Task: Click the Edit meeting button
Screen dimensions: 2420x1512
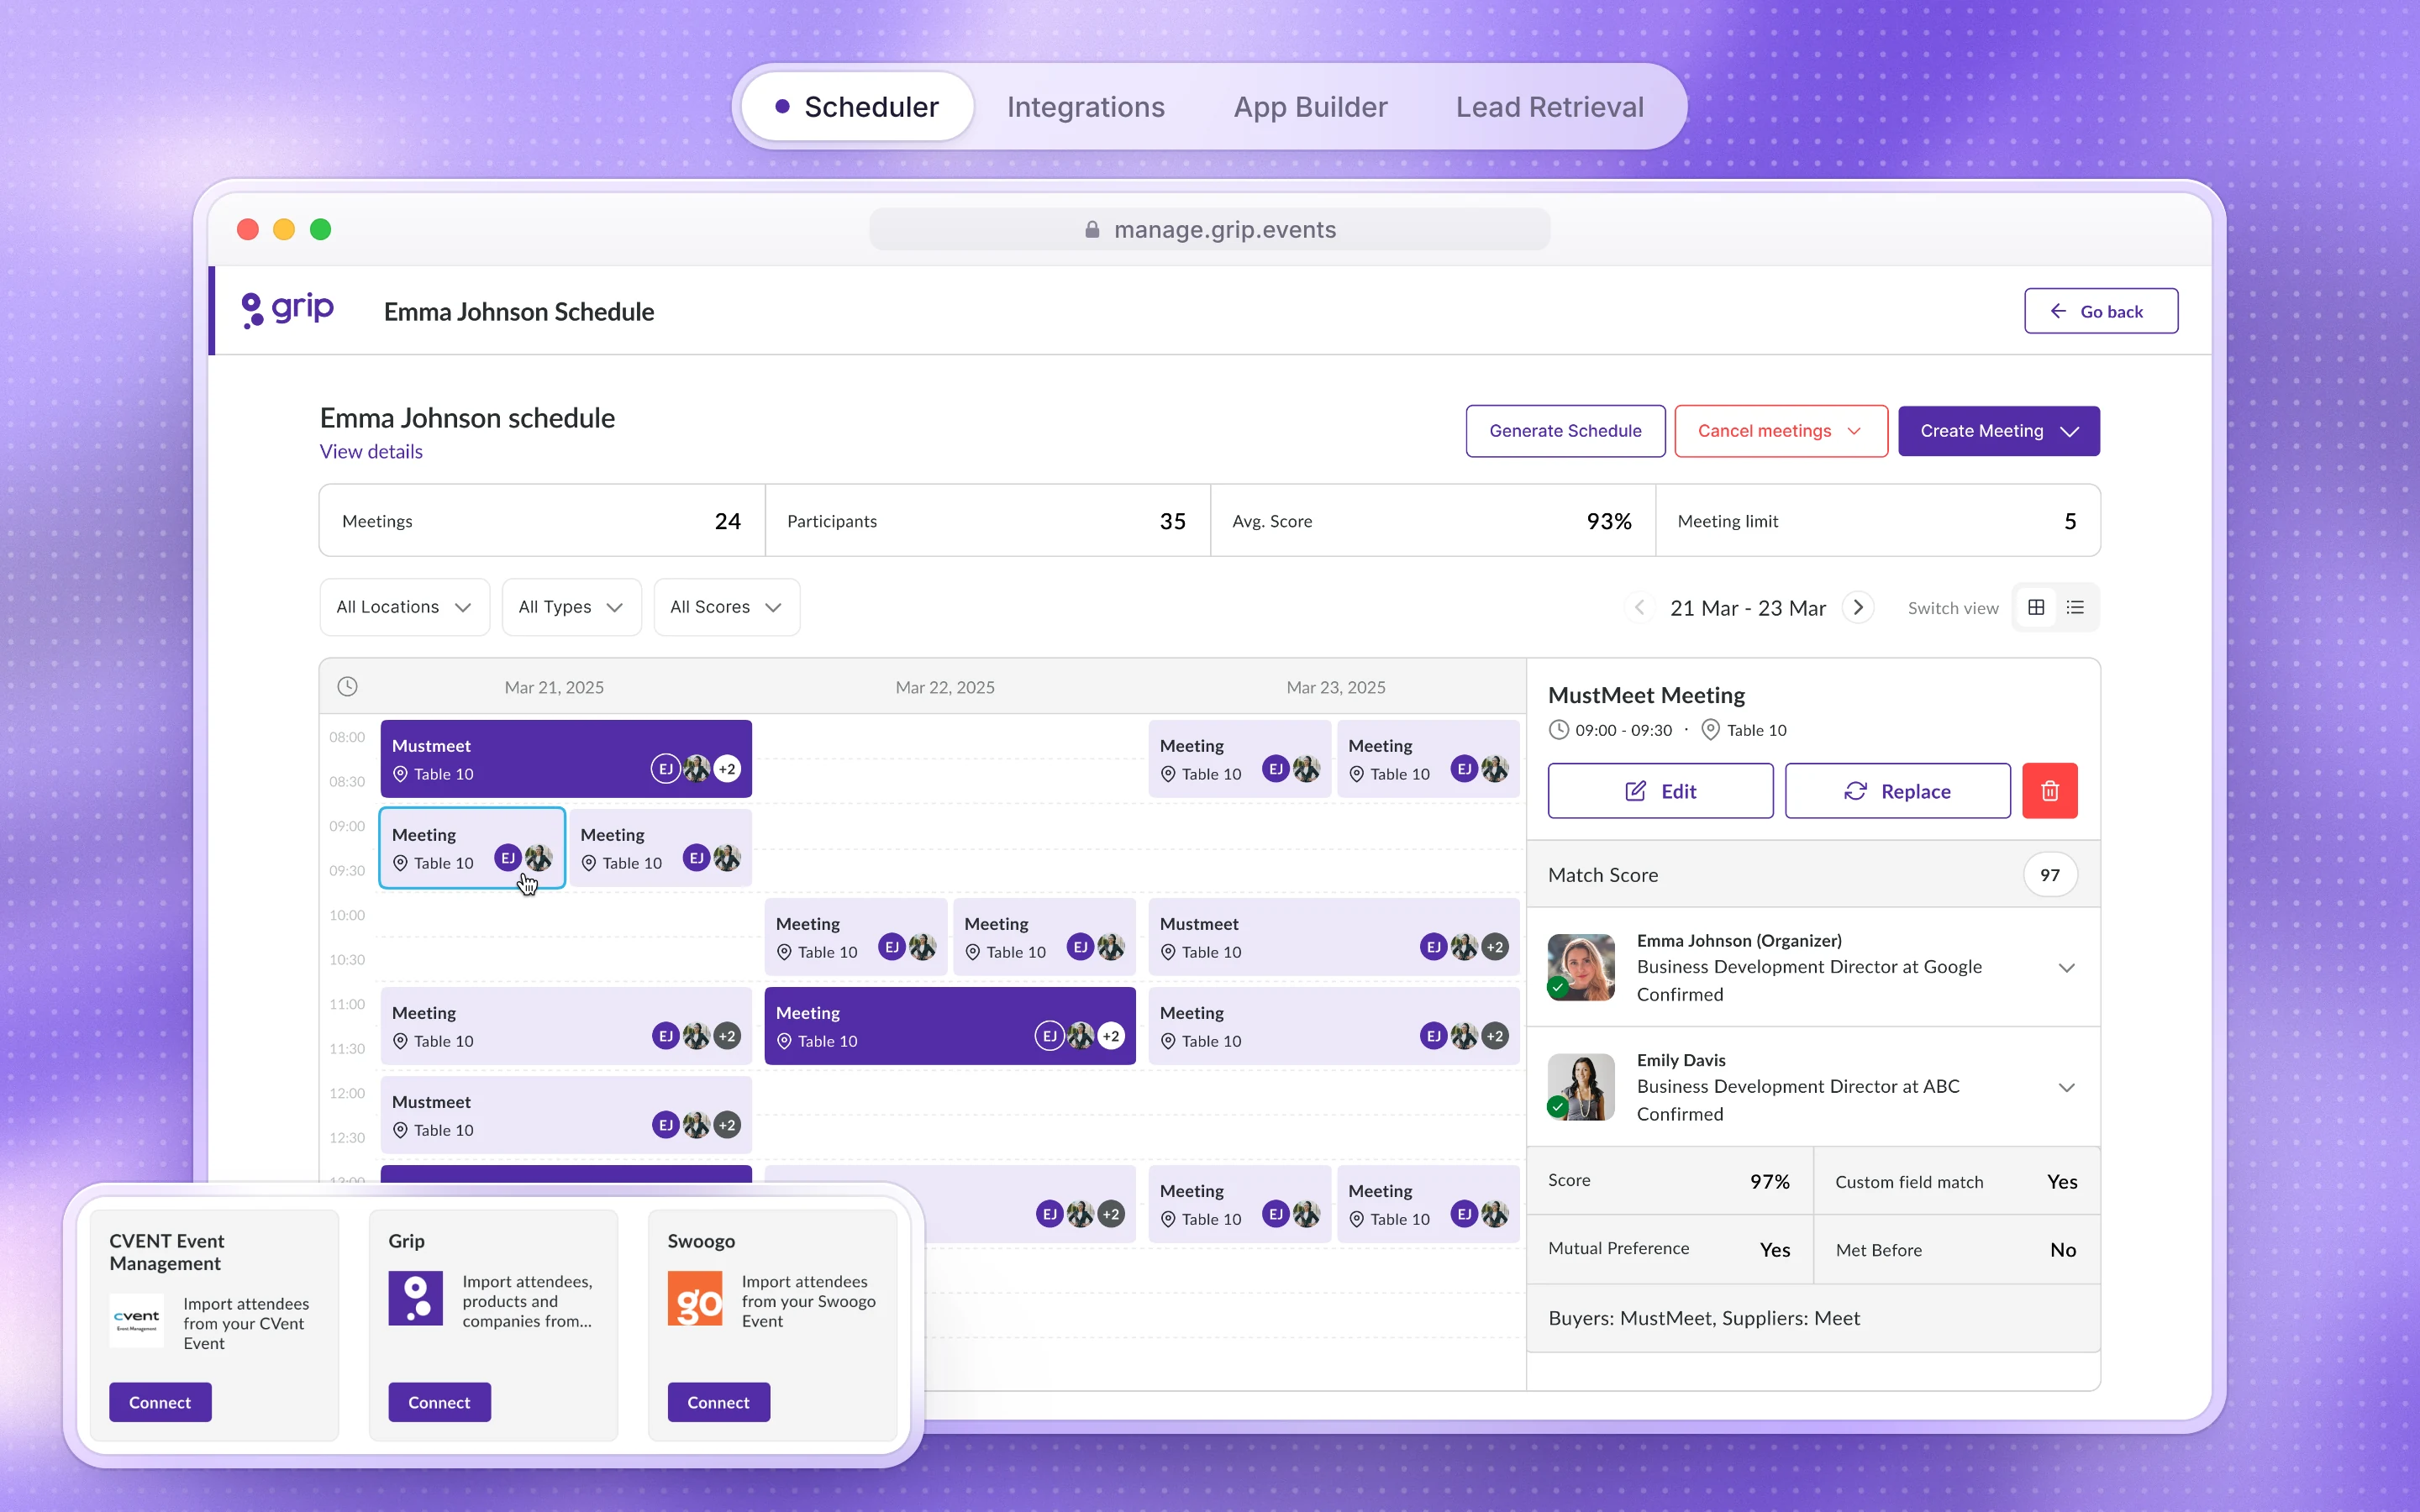Action: (1660, 791)
